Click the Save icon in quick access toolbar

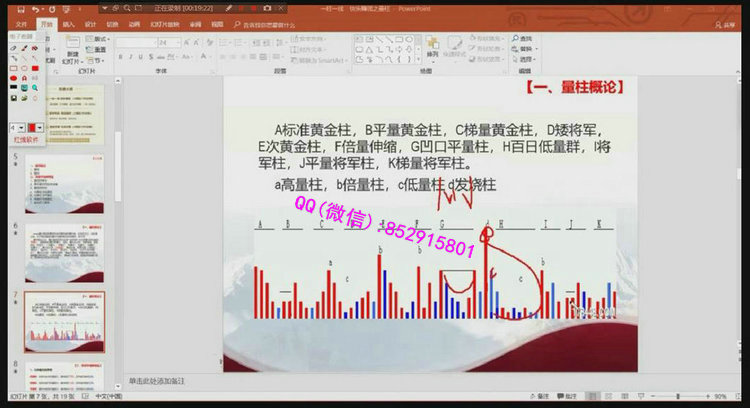point(21,9)
